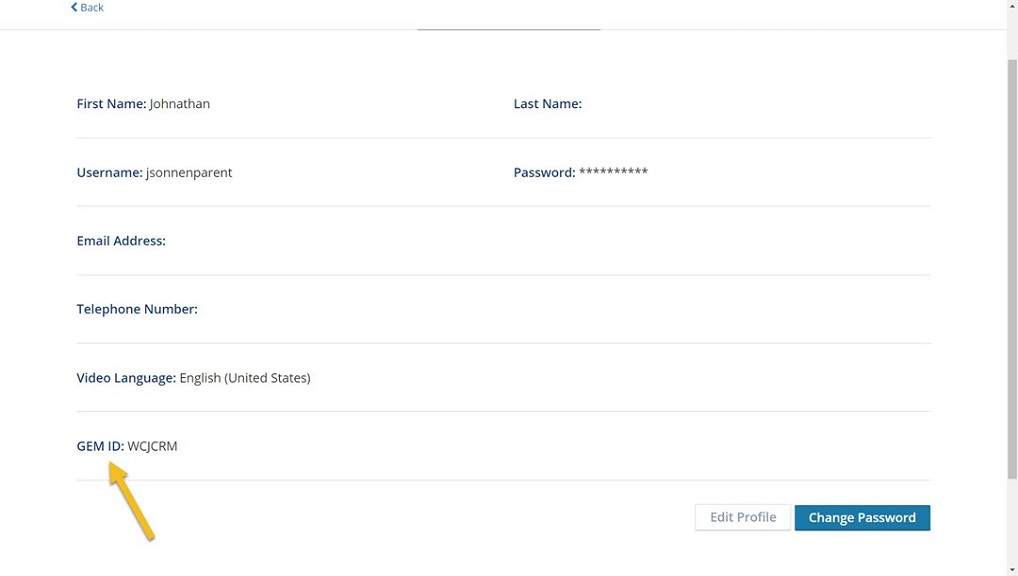The width and height of the screenshot is (1018, 576).
Task: Click the scrollbar down arrow icon
Action: coord(1012,570)
